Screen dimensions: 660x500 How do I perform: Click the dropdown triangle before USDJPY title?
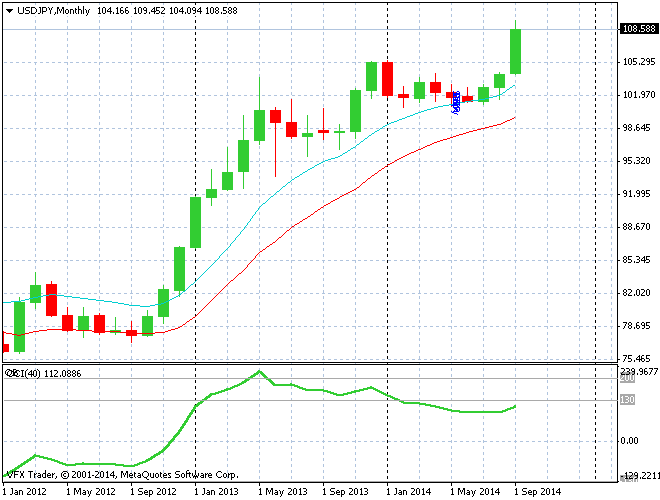[x=8, y=10]
